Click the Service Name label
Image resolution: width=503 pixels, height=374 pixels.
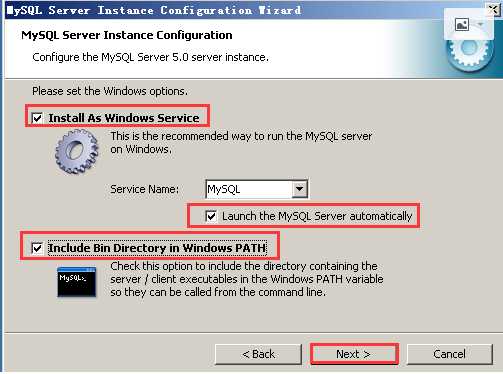click(x=144, y=189)
